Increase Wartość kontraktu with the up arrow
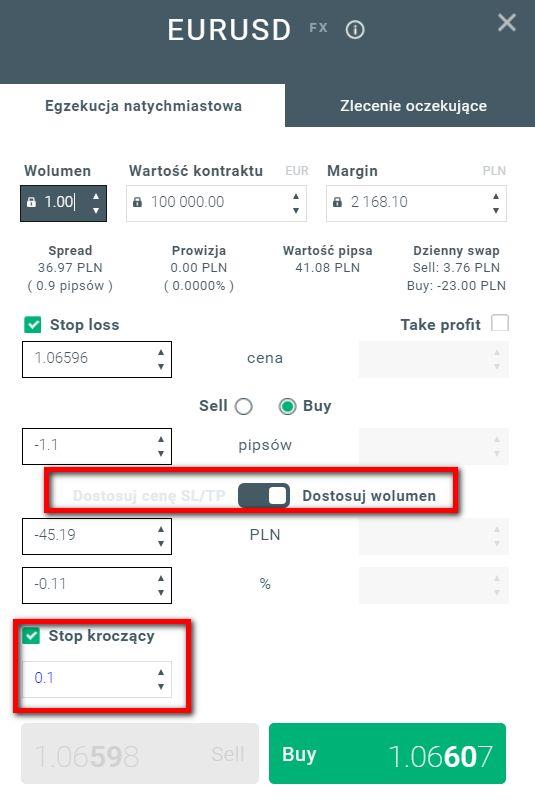 (296, 196)
